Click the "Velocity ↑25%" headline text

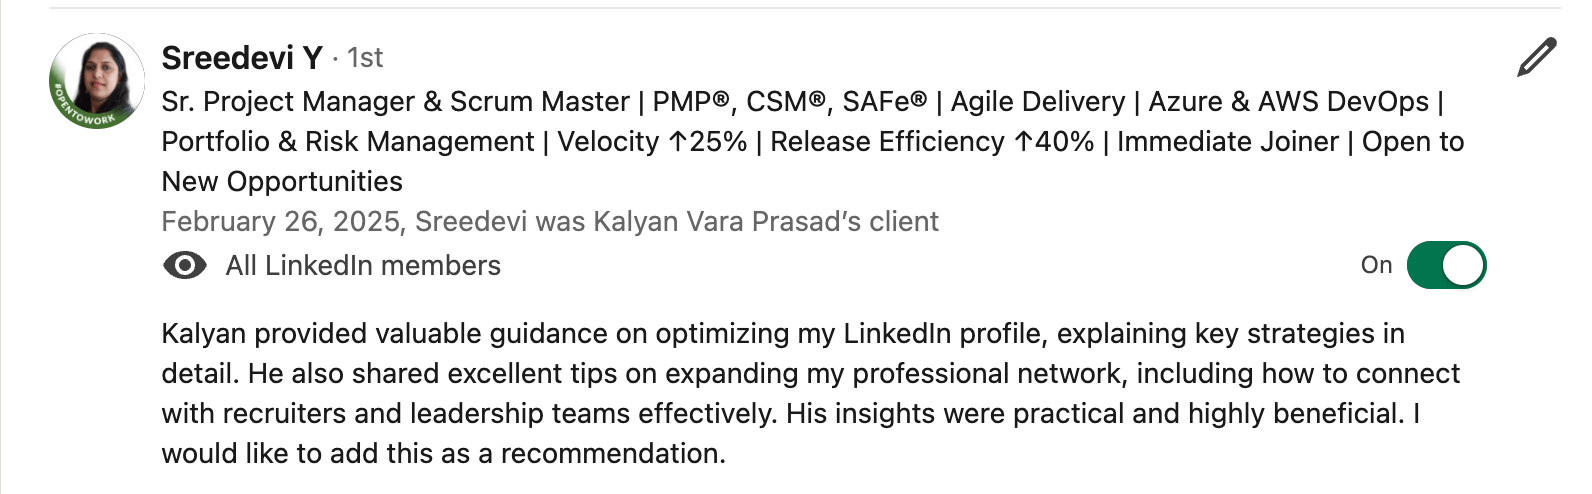pos(652,142)
